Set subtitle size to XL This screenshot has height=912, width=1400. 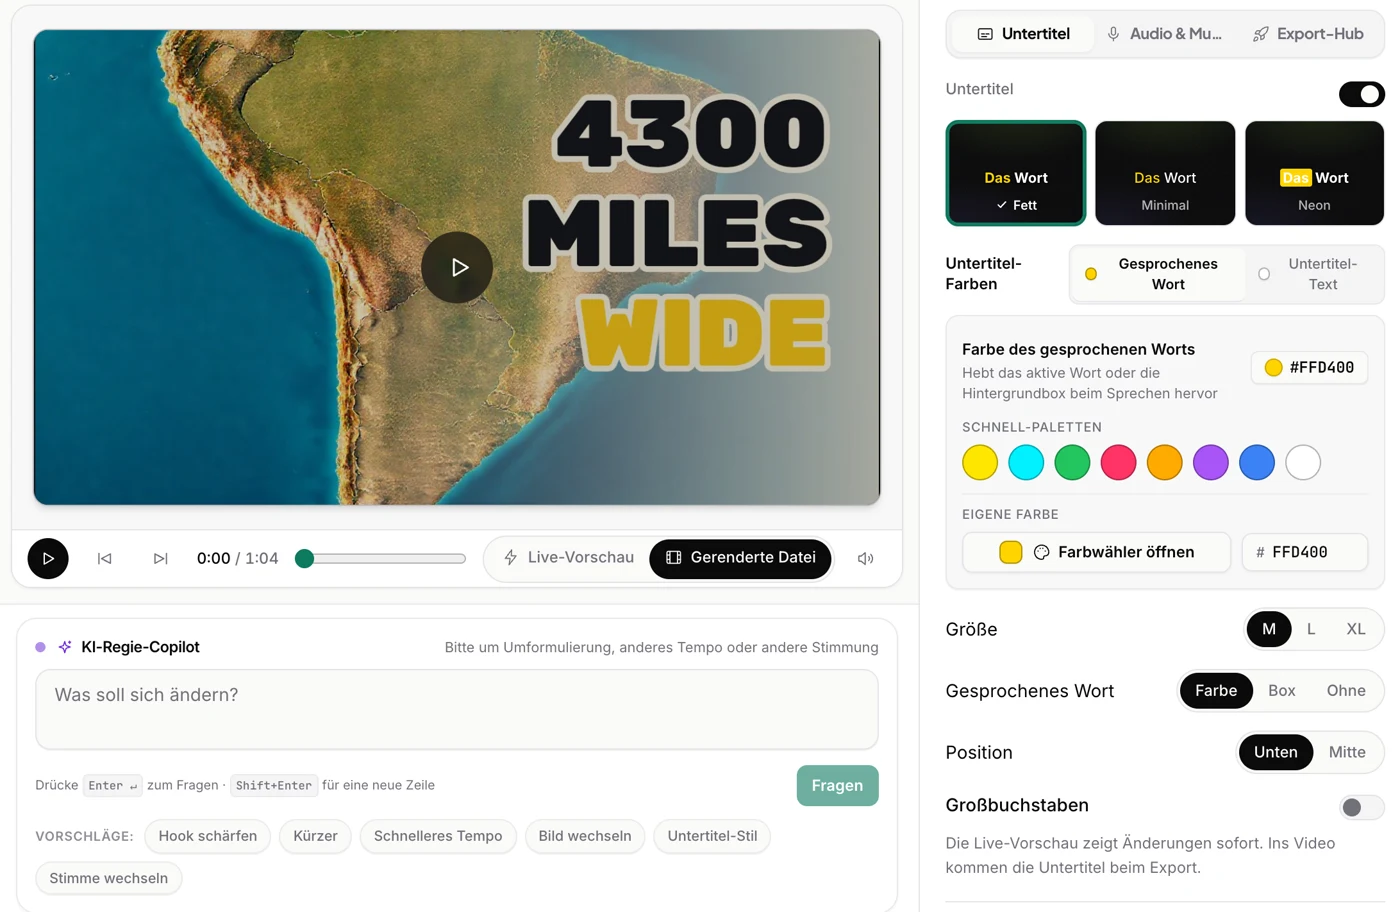[x=1356, y=629]
